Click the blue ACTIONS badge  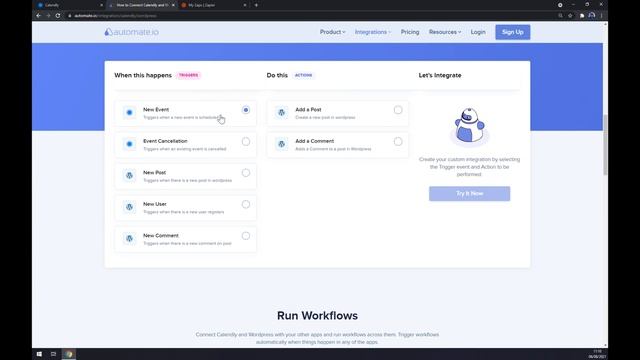(304, 75)
